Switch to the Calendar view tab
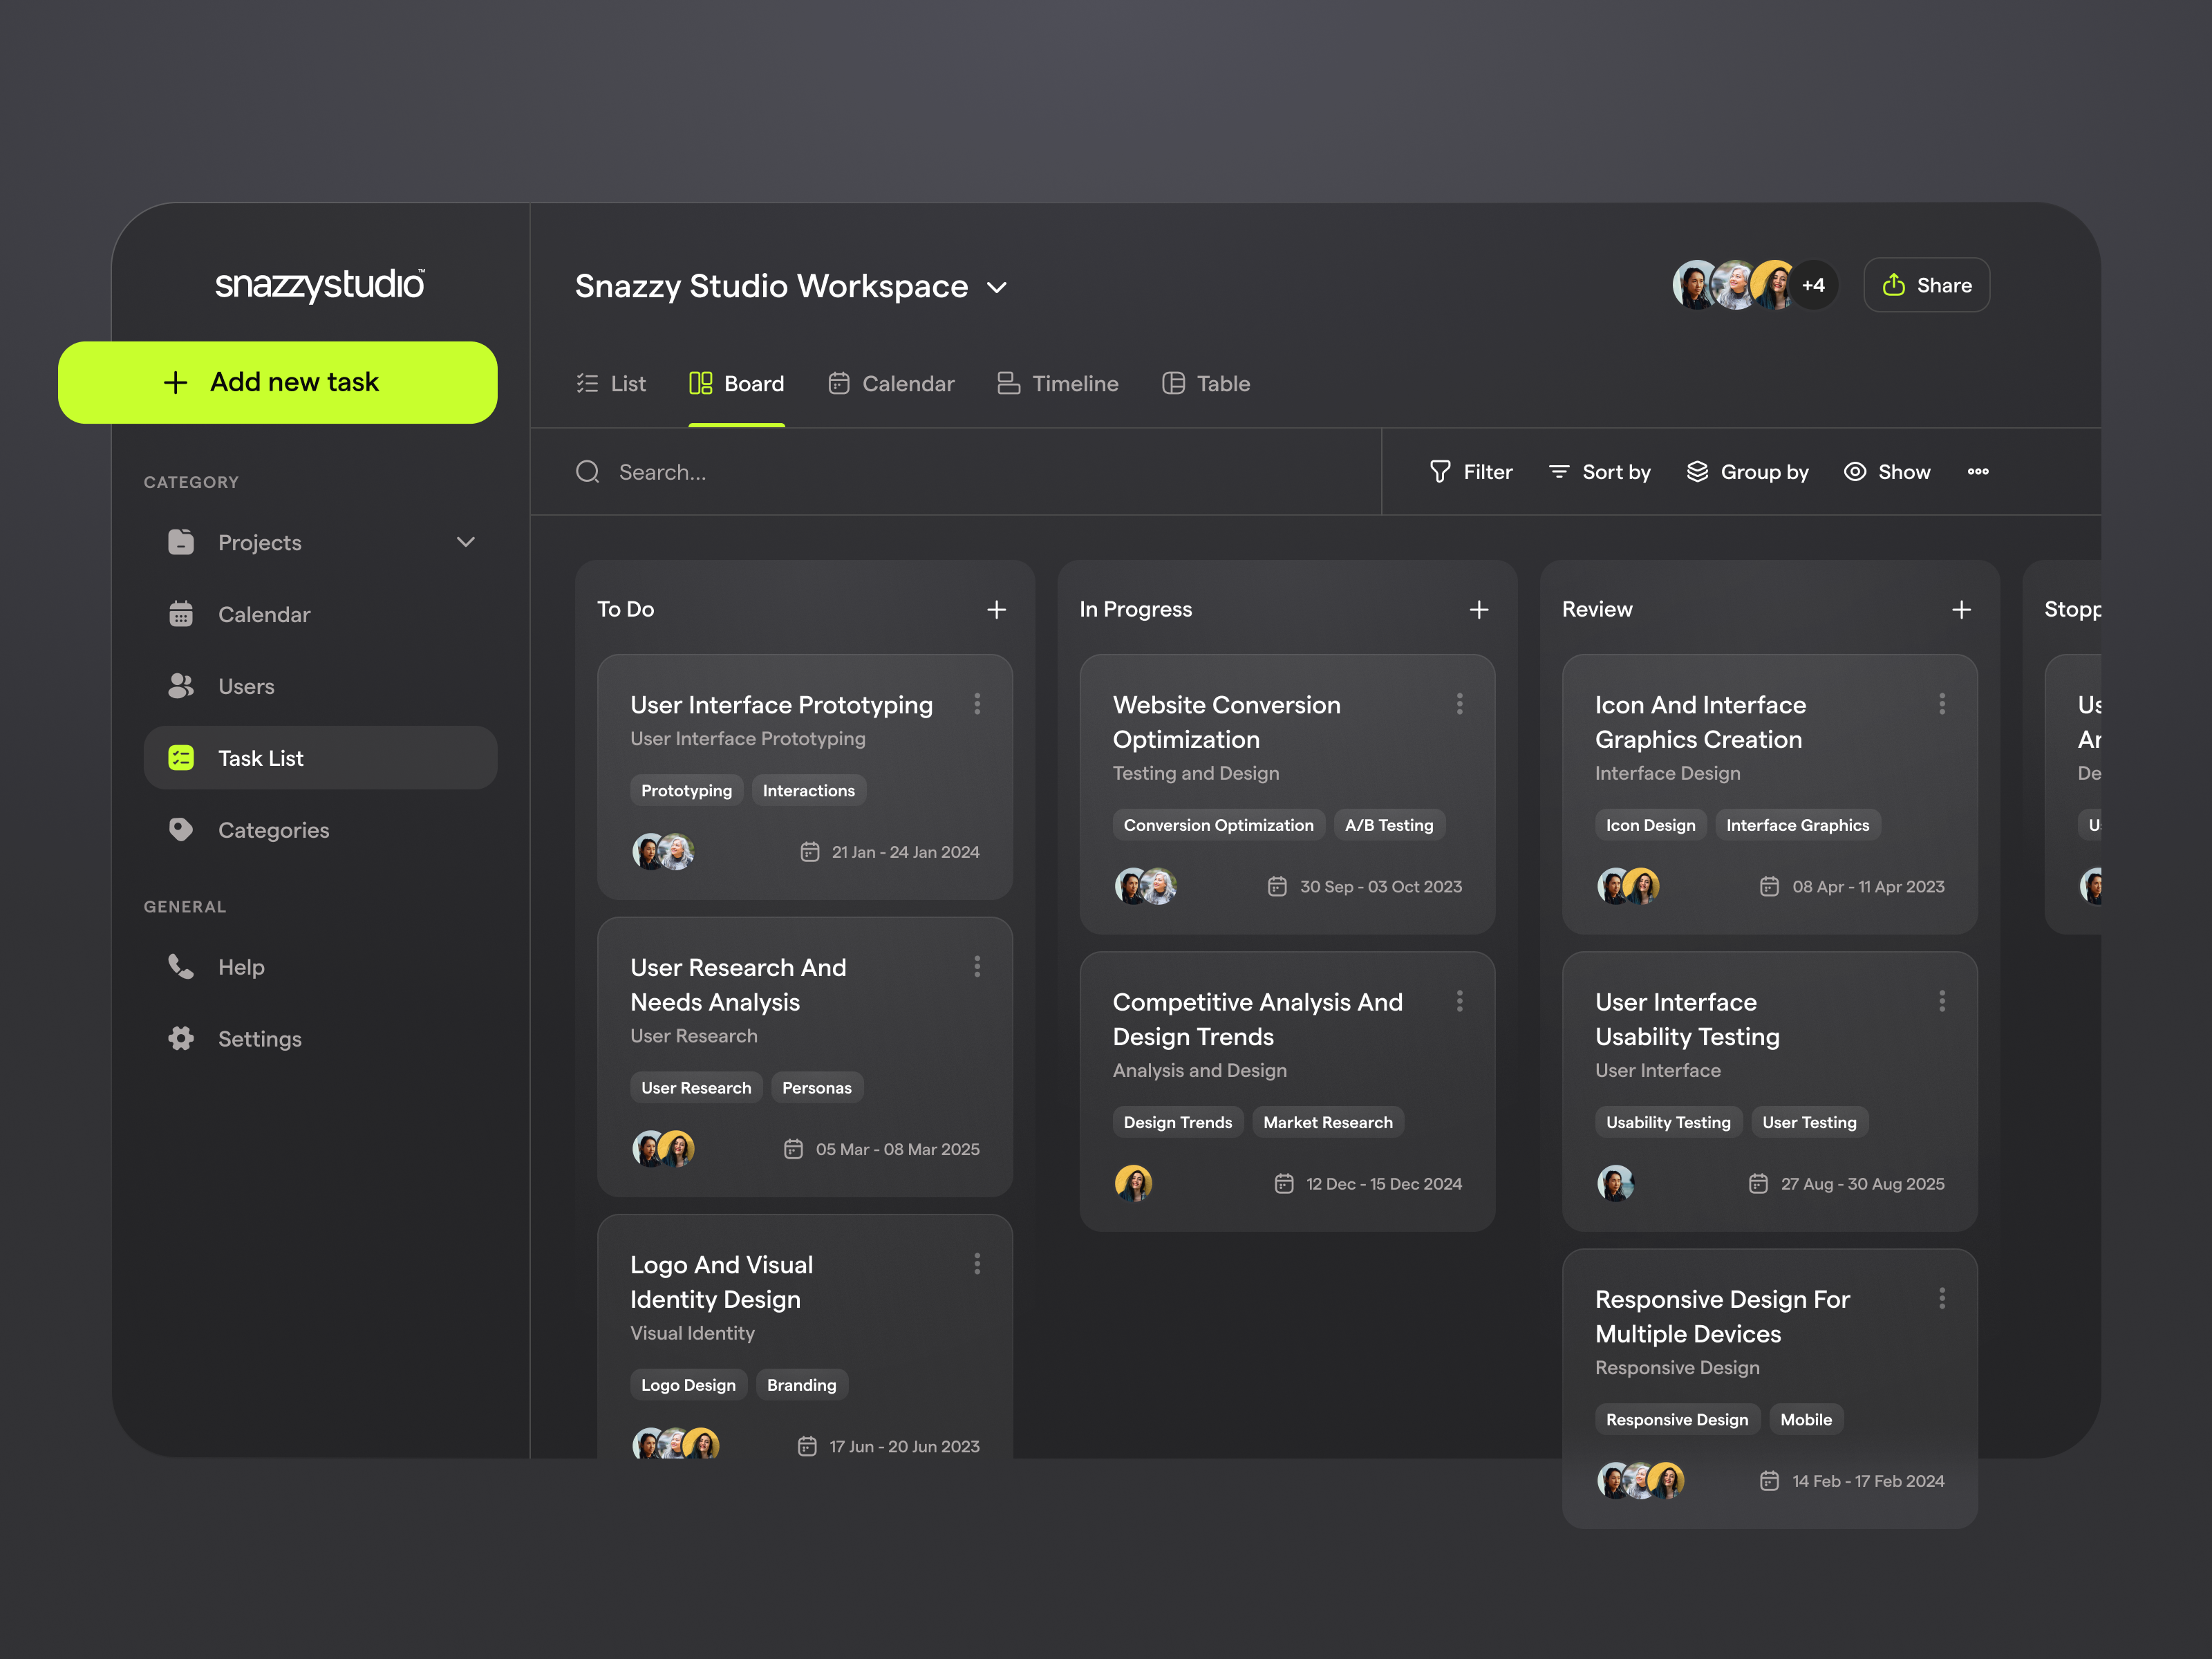Viewport: 2212px width, 1659px height. (x=891, y=384)
